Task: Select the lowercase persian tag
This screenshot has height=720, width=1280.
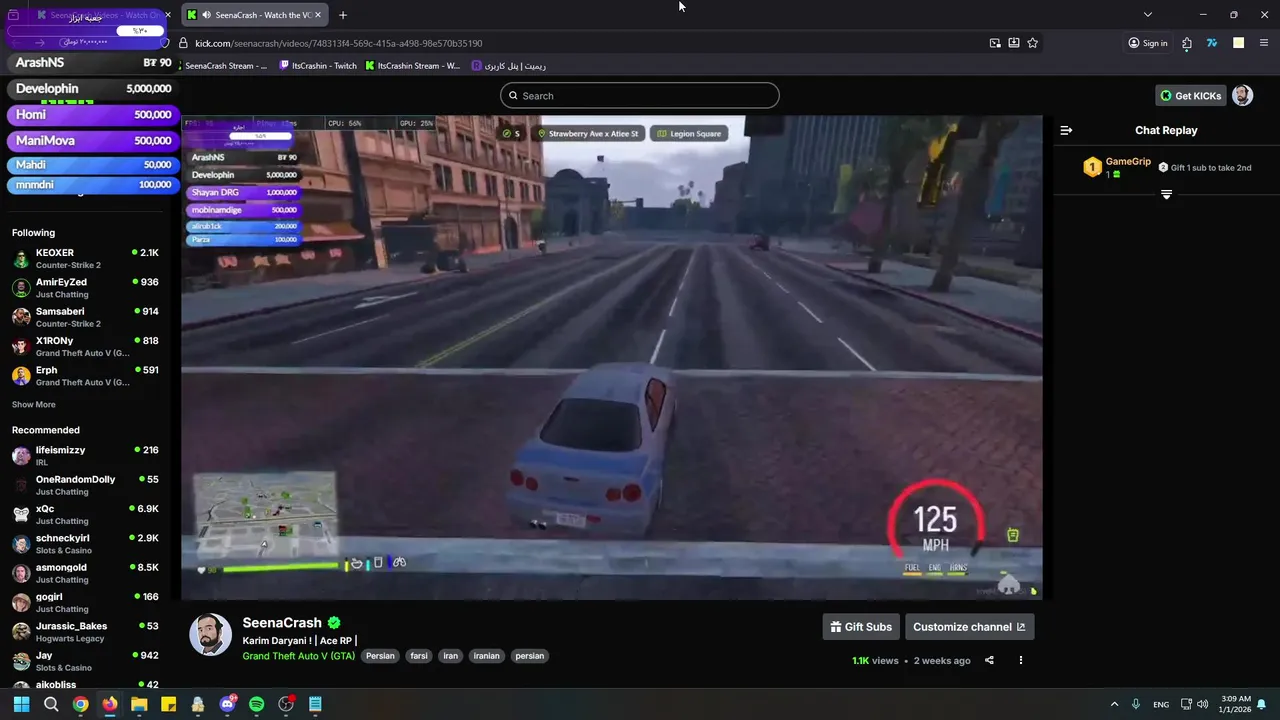Action: (529, 656)
